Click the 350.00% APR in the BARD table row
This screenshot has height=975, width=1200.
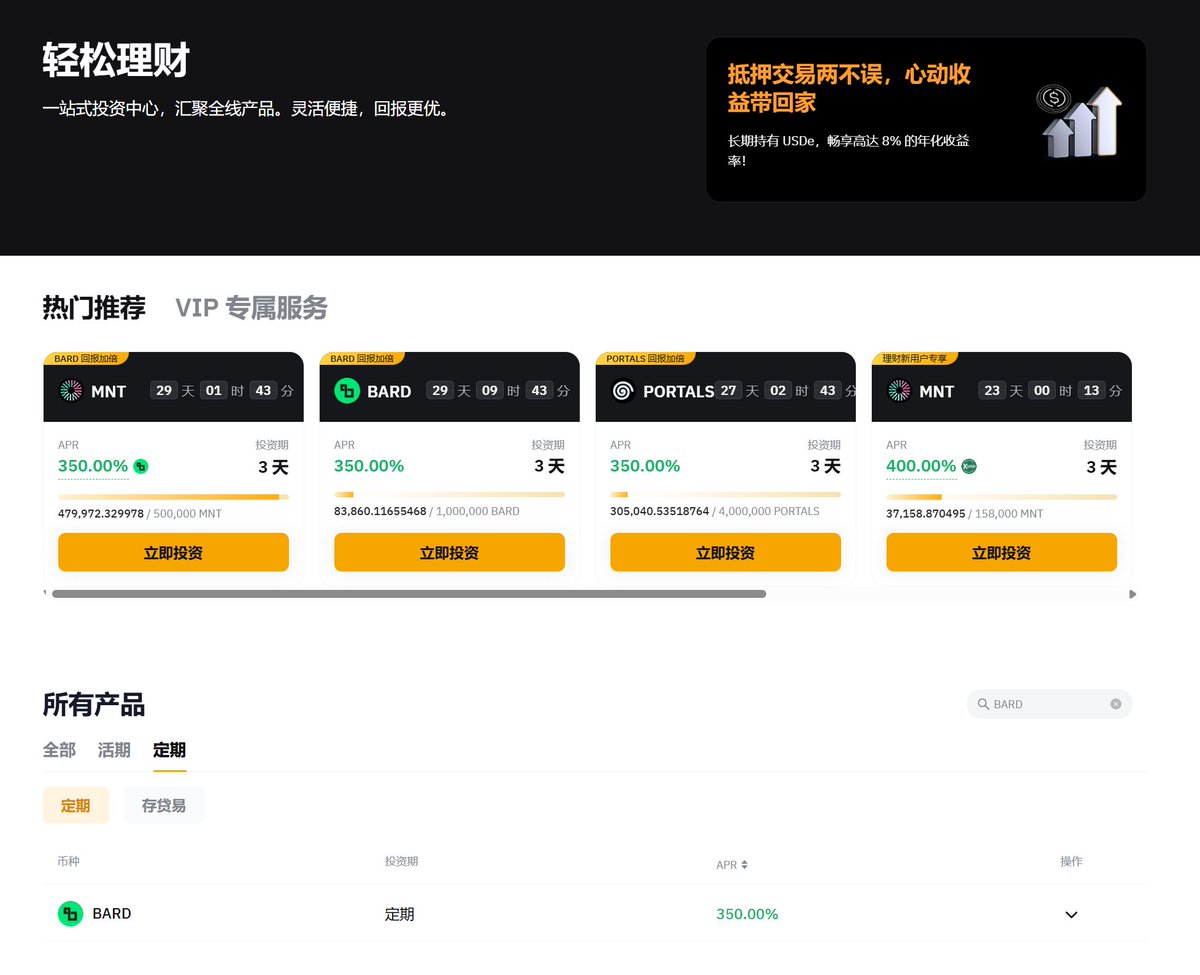pyautogui.click(x=747, y=914)
